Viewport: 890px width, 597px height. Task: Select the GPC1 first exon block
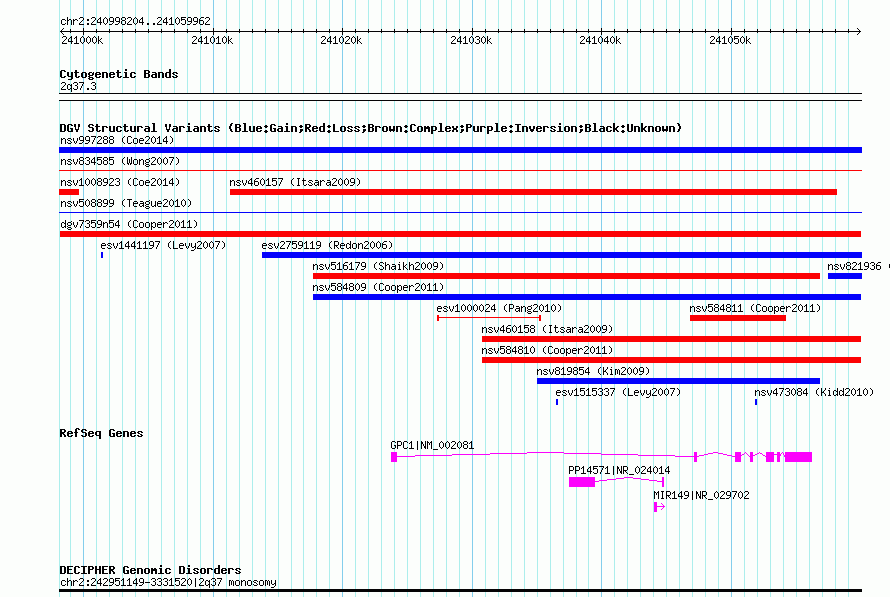click(x=394, y=457)
